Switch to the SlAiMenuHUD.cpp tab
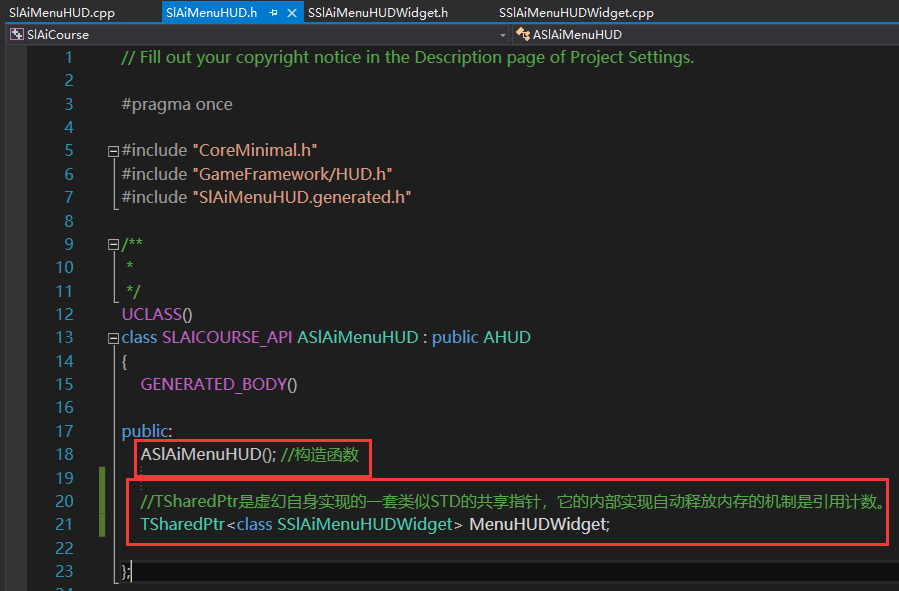 (x=62, y=12)
